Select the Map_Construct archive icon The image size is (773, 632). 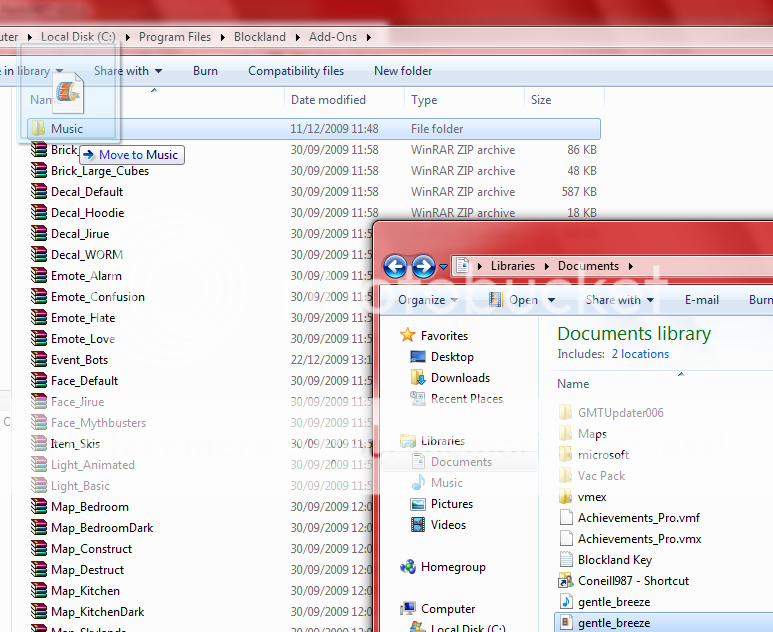point(38,549)
